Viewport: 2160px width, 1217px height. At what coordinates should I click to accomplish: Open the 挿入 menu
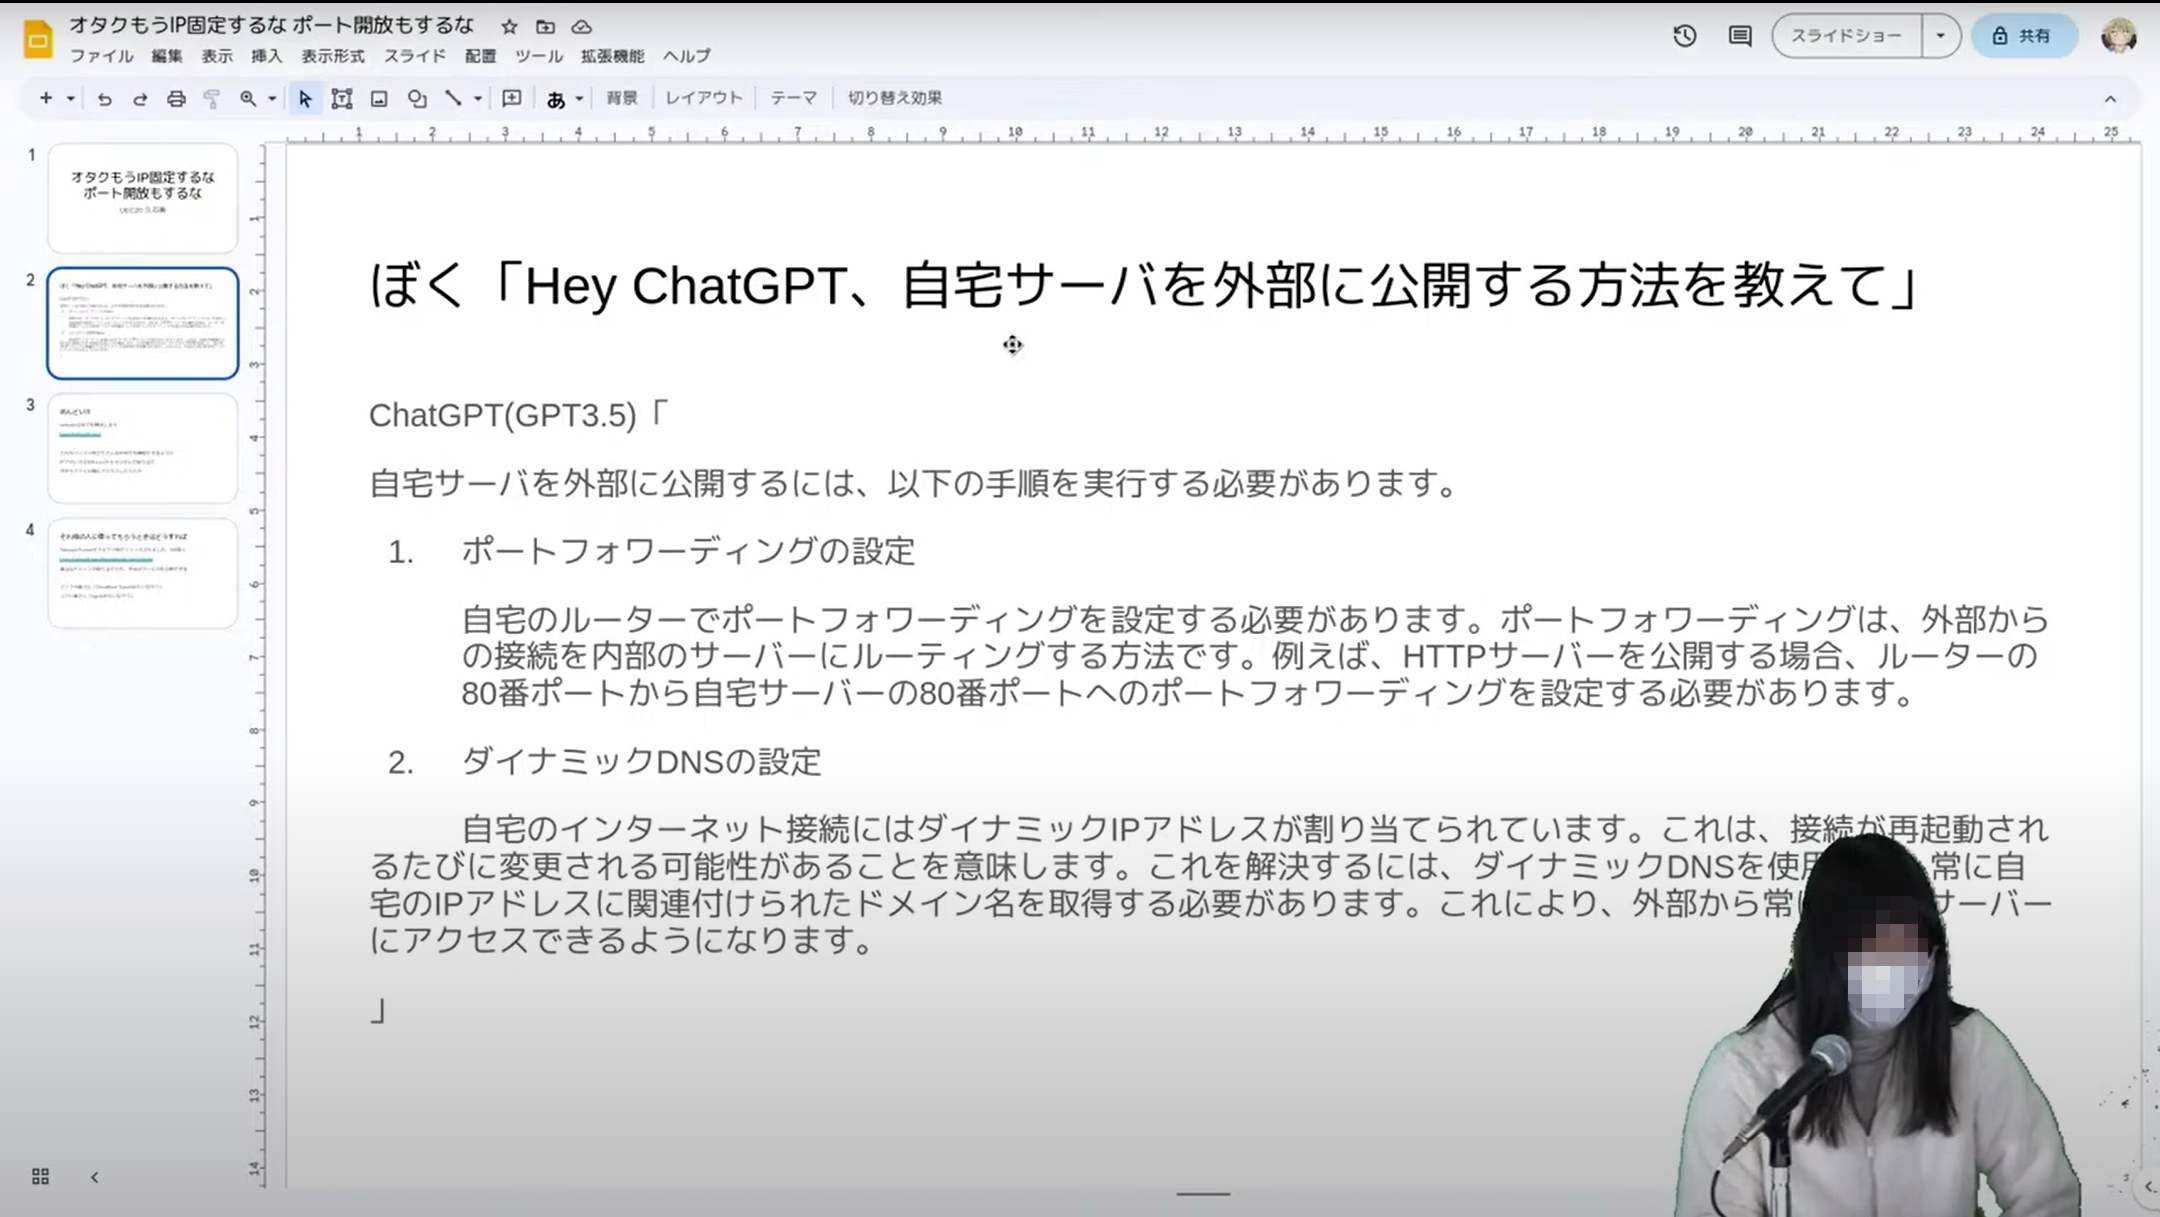pos(267,56)
